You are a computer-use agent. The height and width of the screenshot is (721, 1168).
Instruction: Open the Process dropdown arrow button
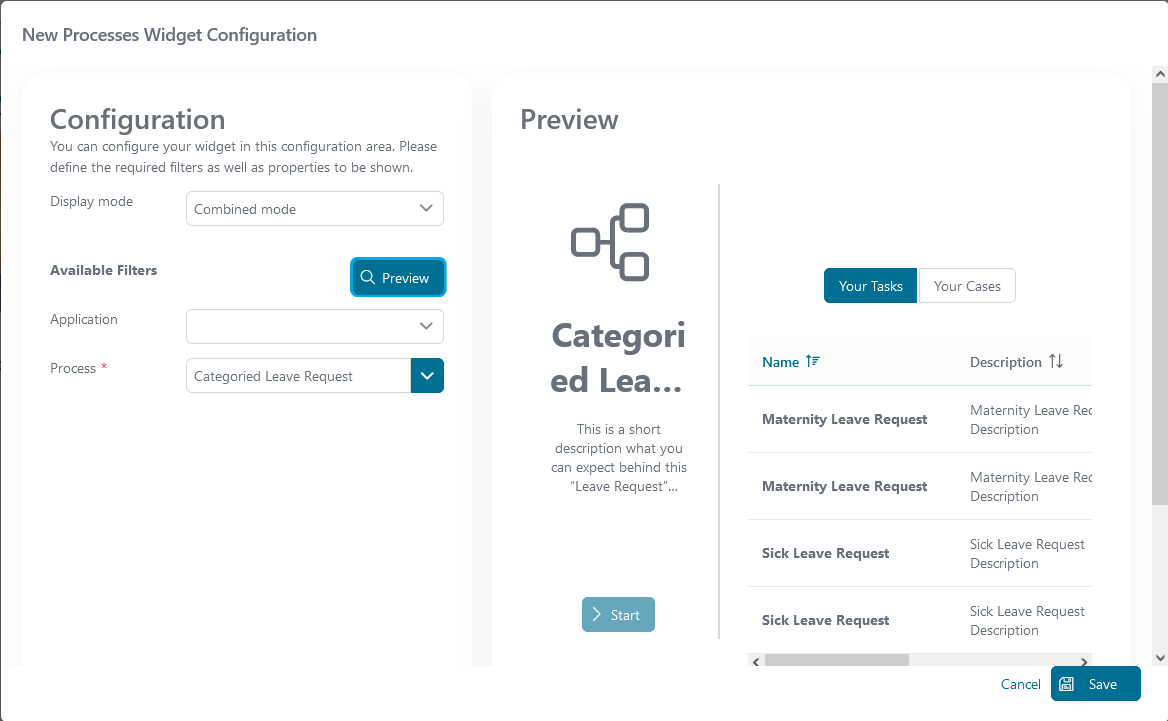coord(427,375)
